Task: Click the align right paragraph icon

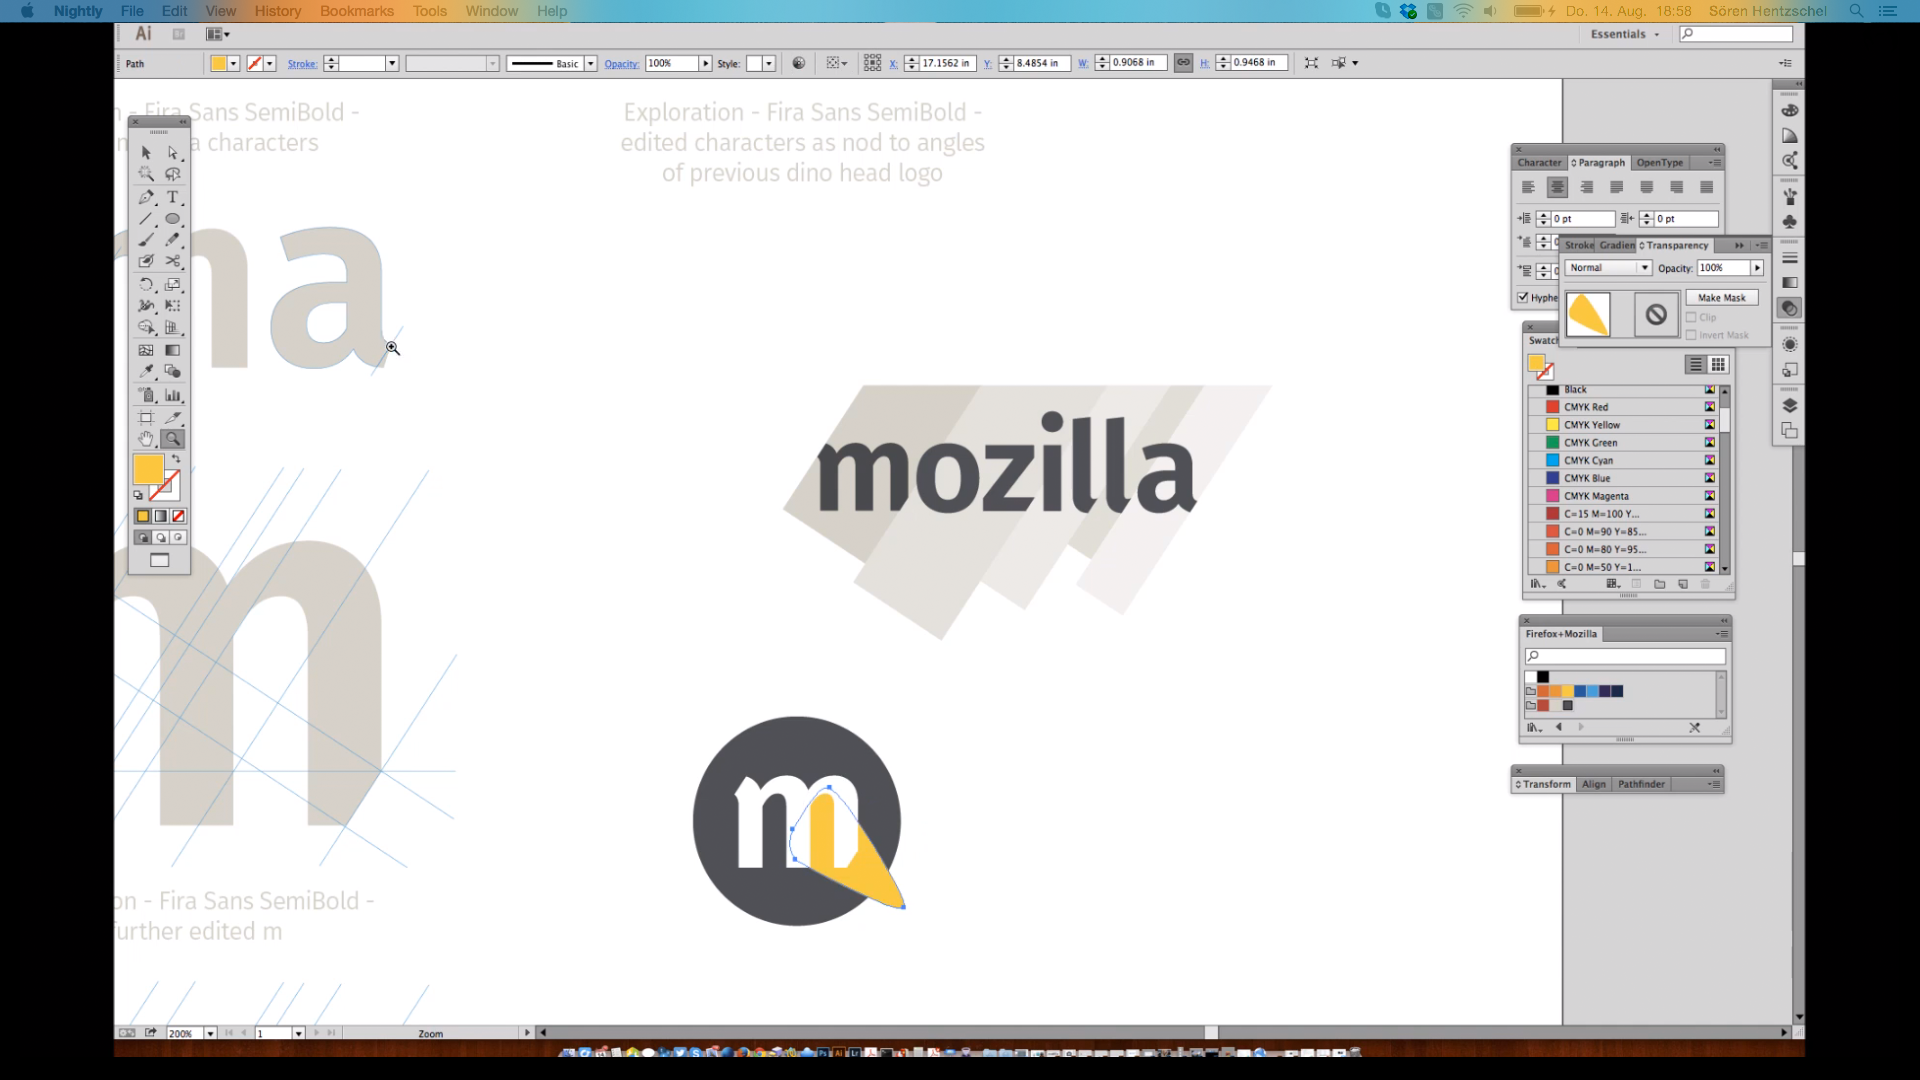Action: pyautogui.click(x=1587, y=187)
